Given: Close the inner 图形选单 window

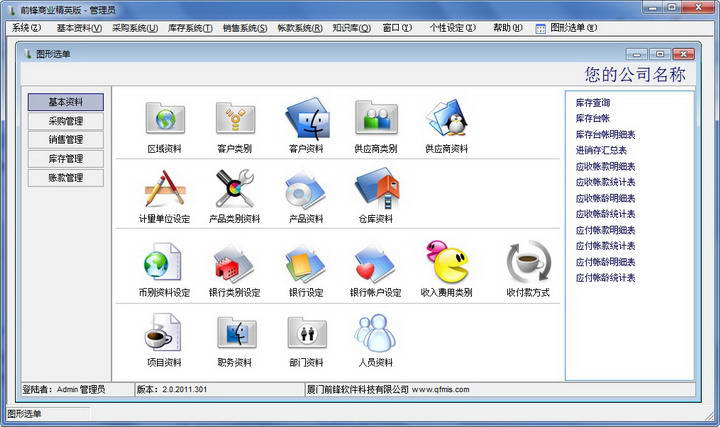Looking at the screenshot, I should click(x=683, y=54).
